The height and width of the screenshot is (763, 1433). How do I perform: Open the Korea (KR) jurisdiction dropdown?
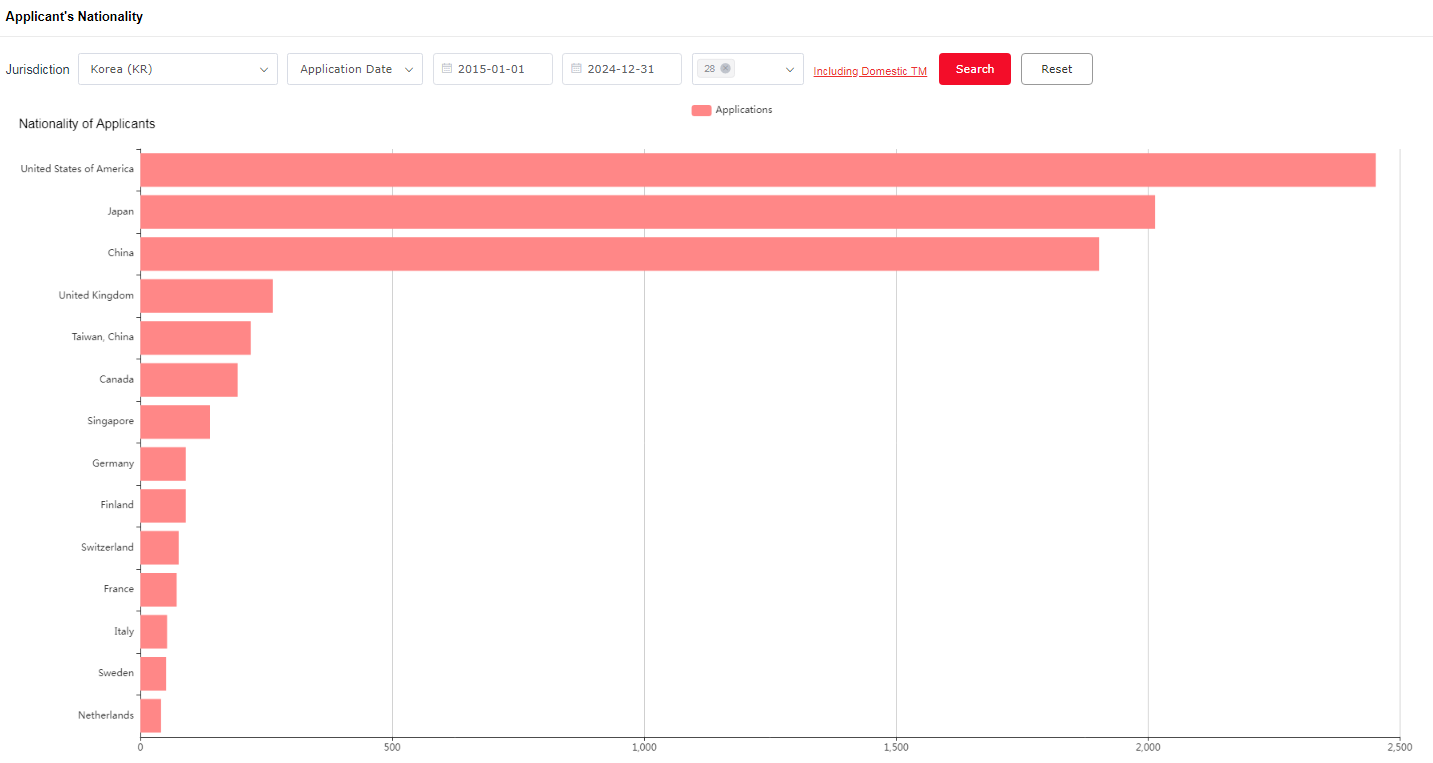(178, 69)
